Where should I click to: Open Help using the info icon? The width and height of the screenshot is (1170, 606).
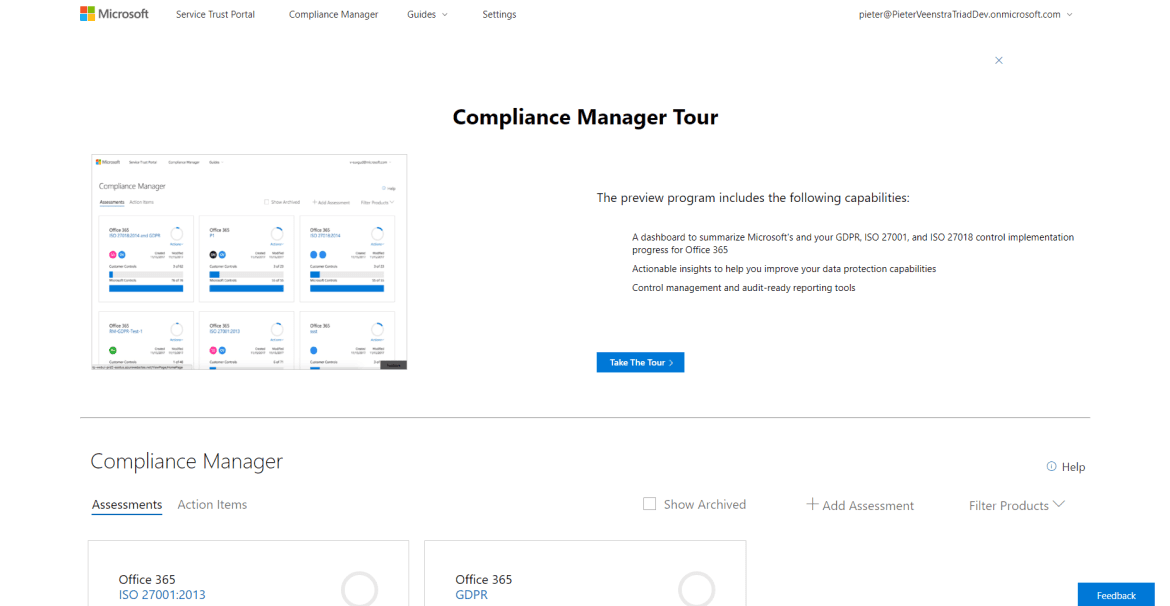tap(1051, 466)
